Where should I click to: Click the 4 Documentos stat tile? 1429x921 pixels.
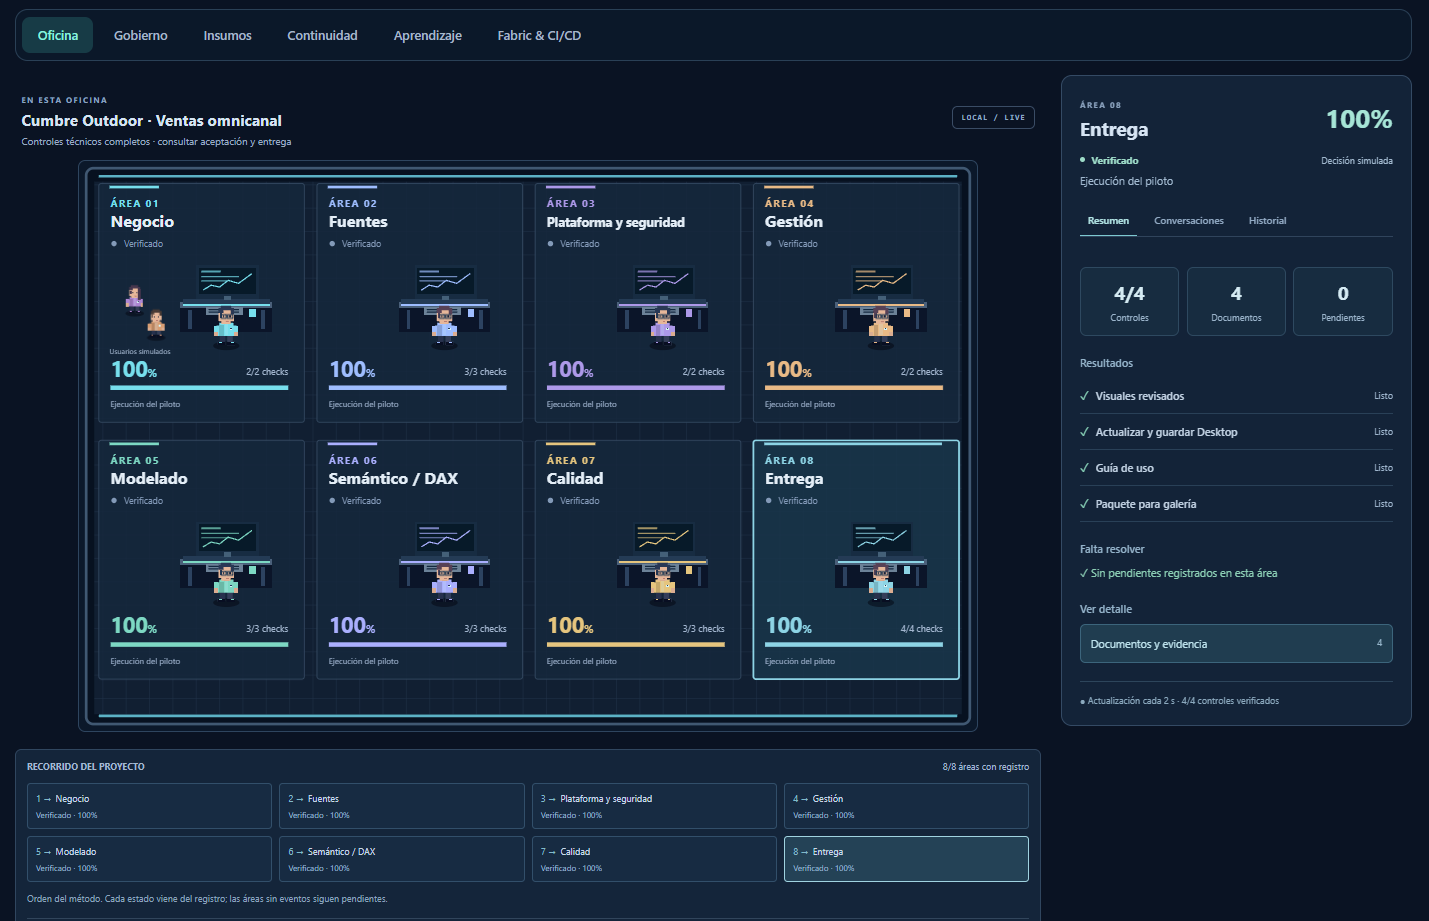coord(1236,301)
